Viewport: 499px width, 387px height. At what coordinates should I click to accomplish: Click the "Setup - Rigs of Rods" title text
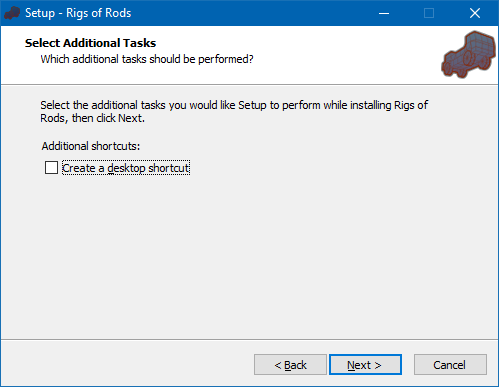[x=78, y=13]
